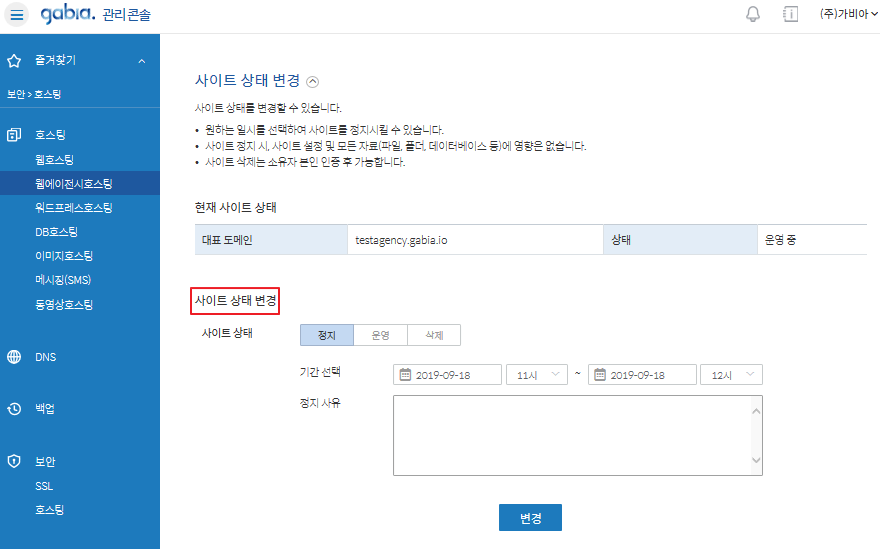Collapse the 사이트 상태 변경 heading
The width and height of the screenshot is (880, 549).
point(313,82)
